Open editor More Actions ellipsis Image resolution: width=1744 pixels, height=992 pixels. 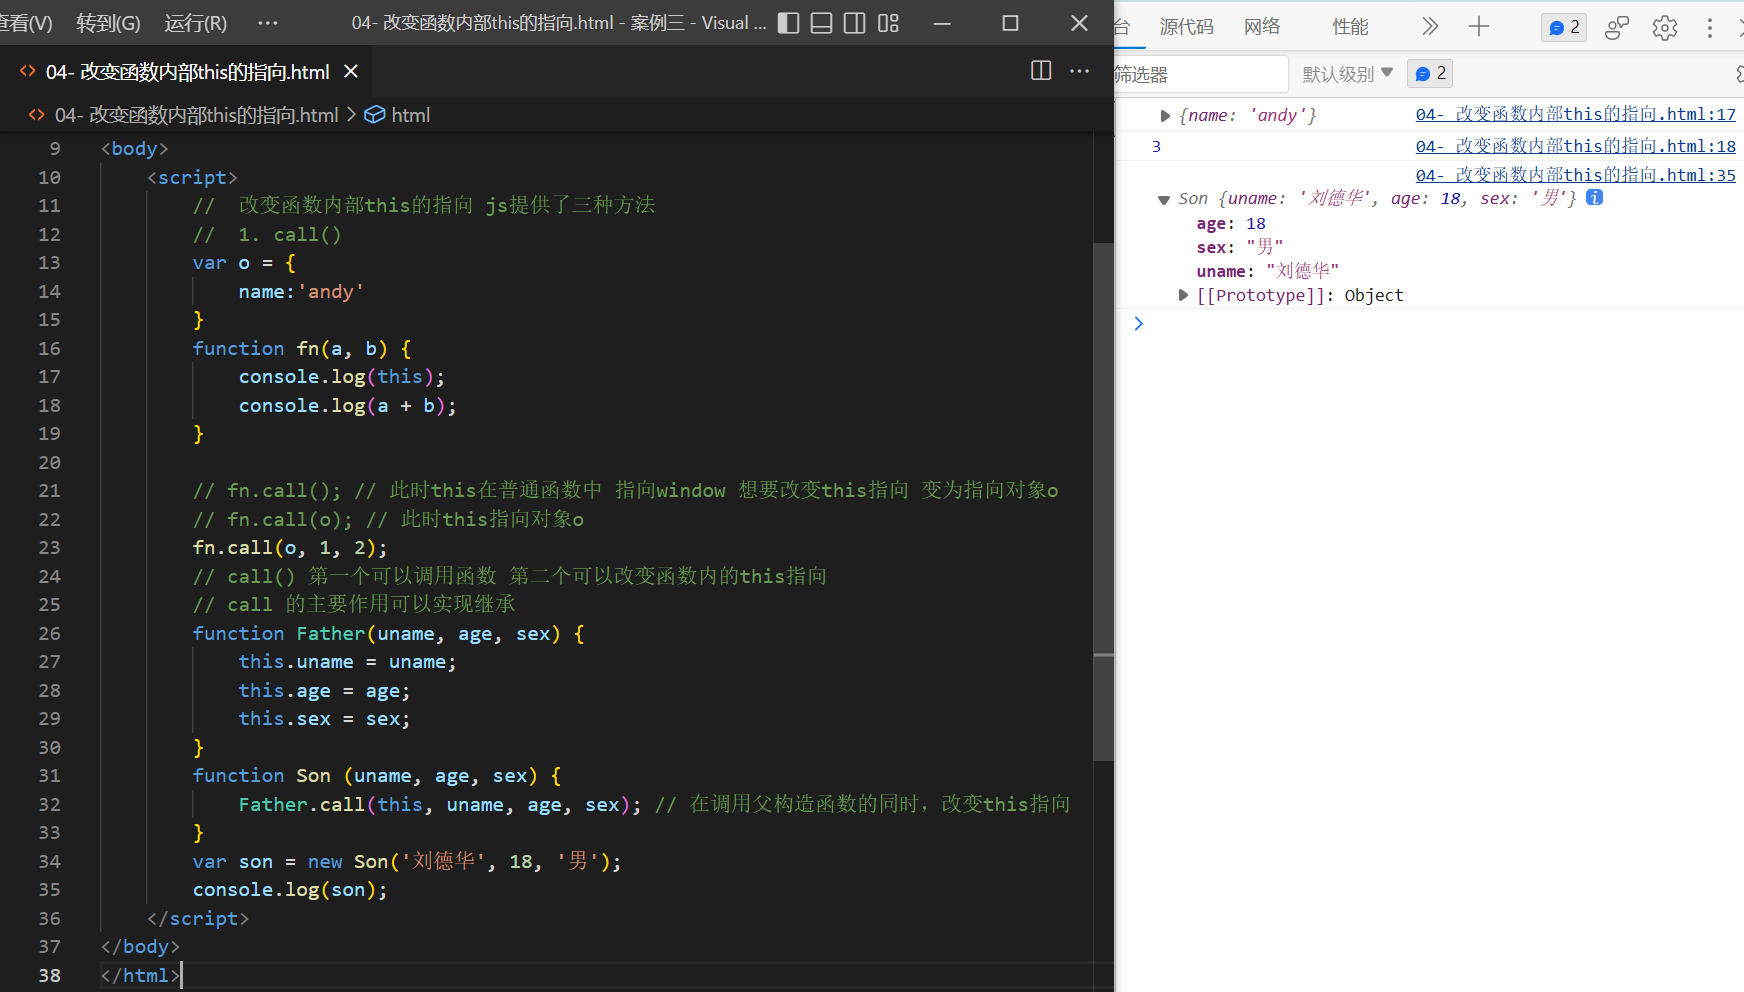coord(1080,70)
